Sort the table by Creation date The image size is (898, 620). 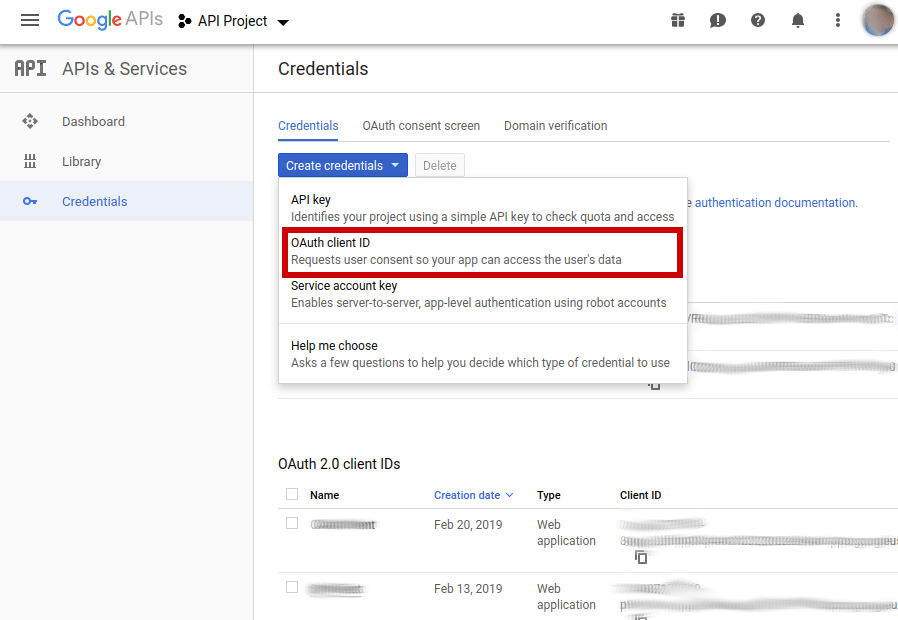pos(468,494)
